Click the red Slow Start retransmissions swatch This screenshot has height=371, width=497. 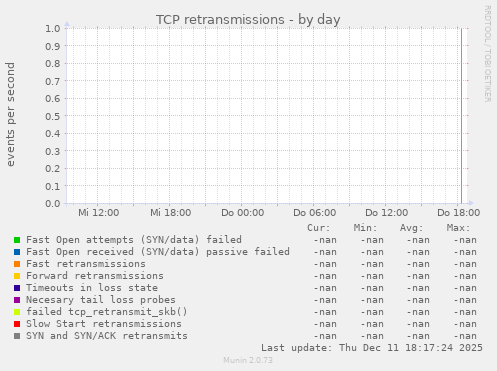(x=17, y=324)
